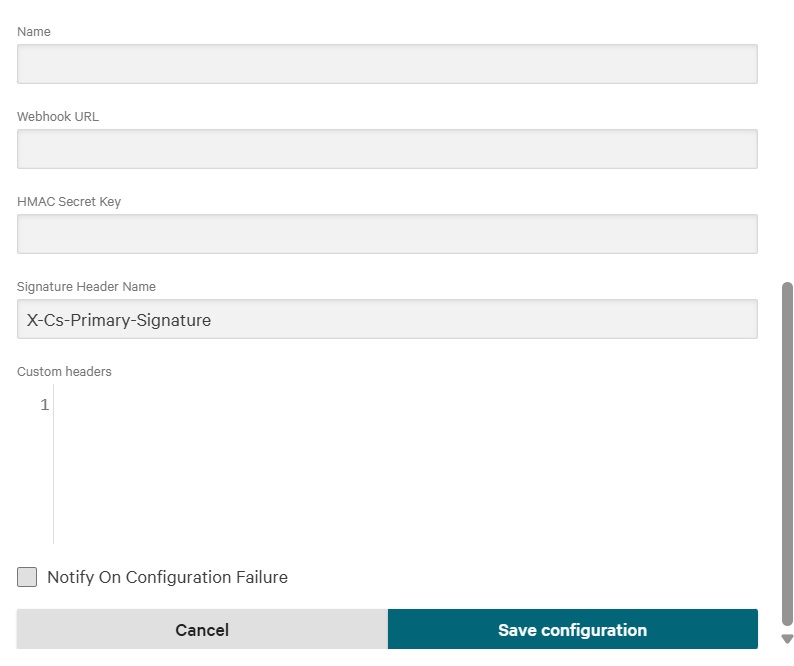Screen dimensions: 794x666
Task: Click the Name input field
Action: pos(387,64)
